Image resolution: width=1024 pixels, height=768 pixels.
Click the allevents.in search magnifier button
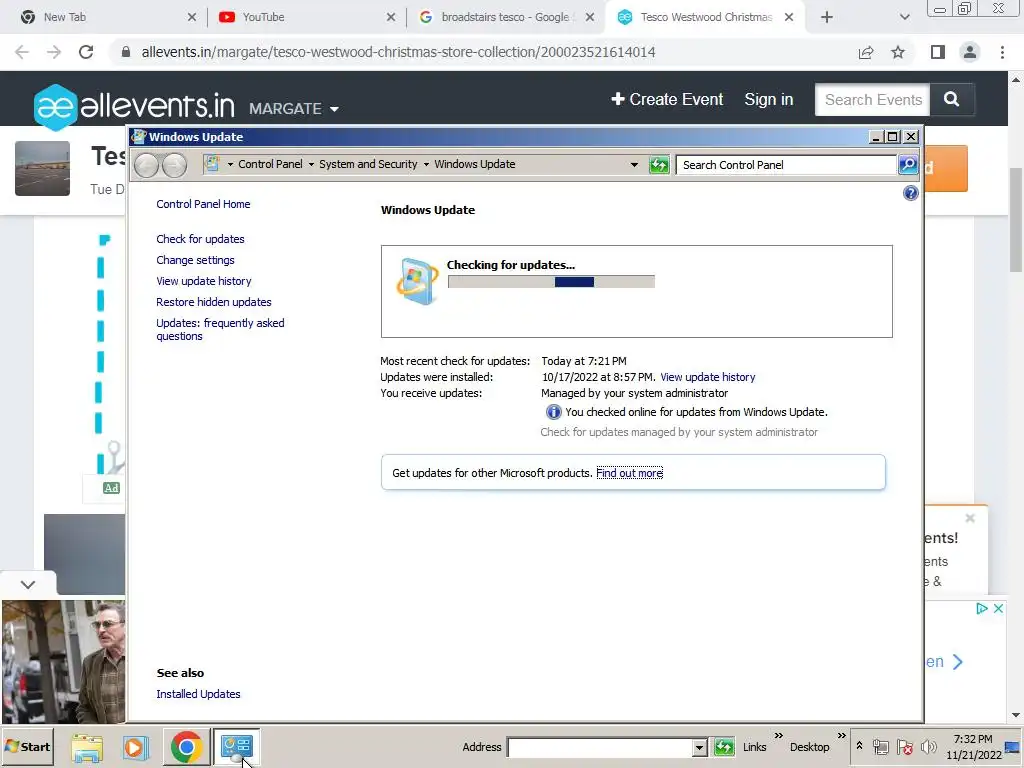coord(952,99)
